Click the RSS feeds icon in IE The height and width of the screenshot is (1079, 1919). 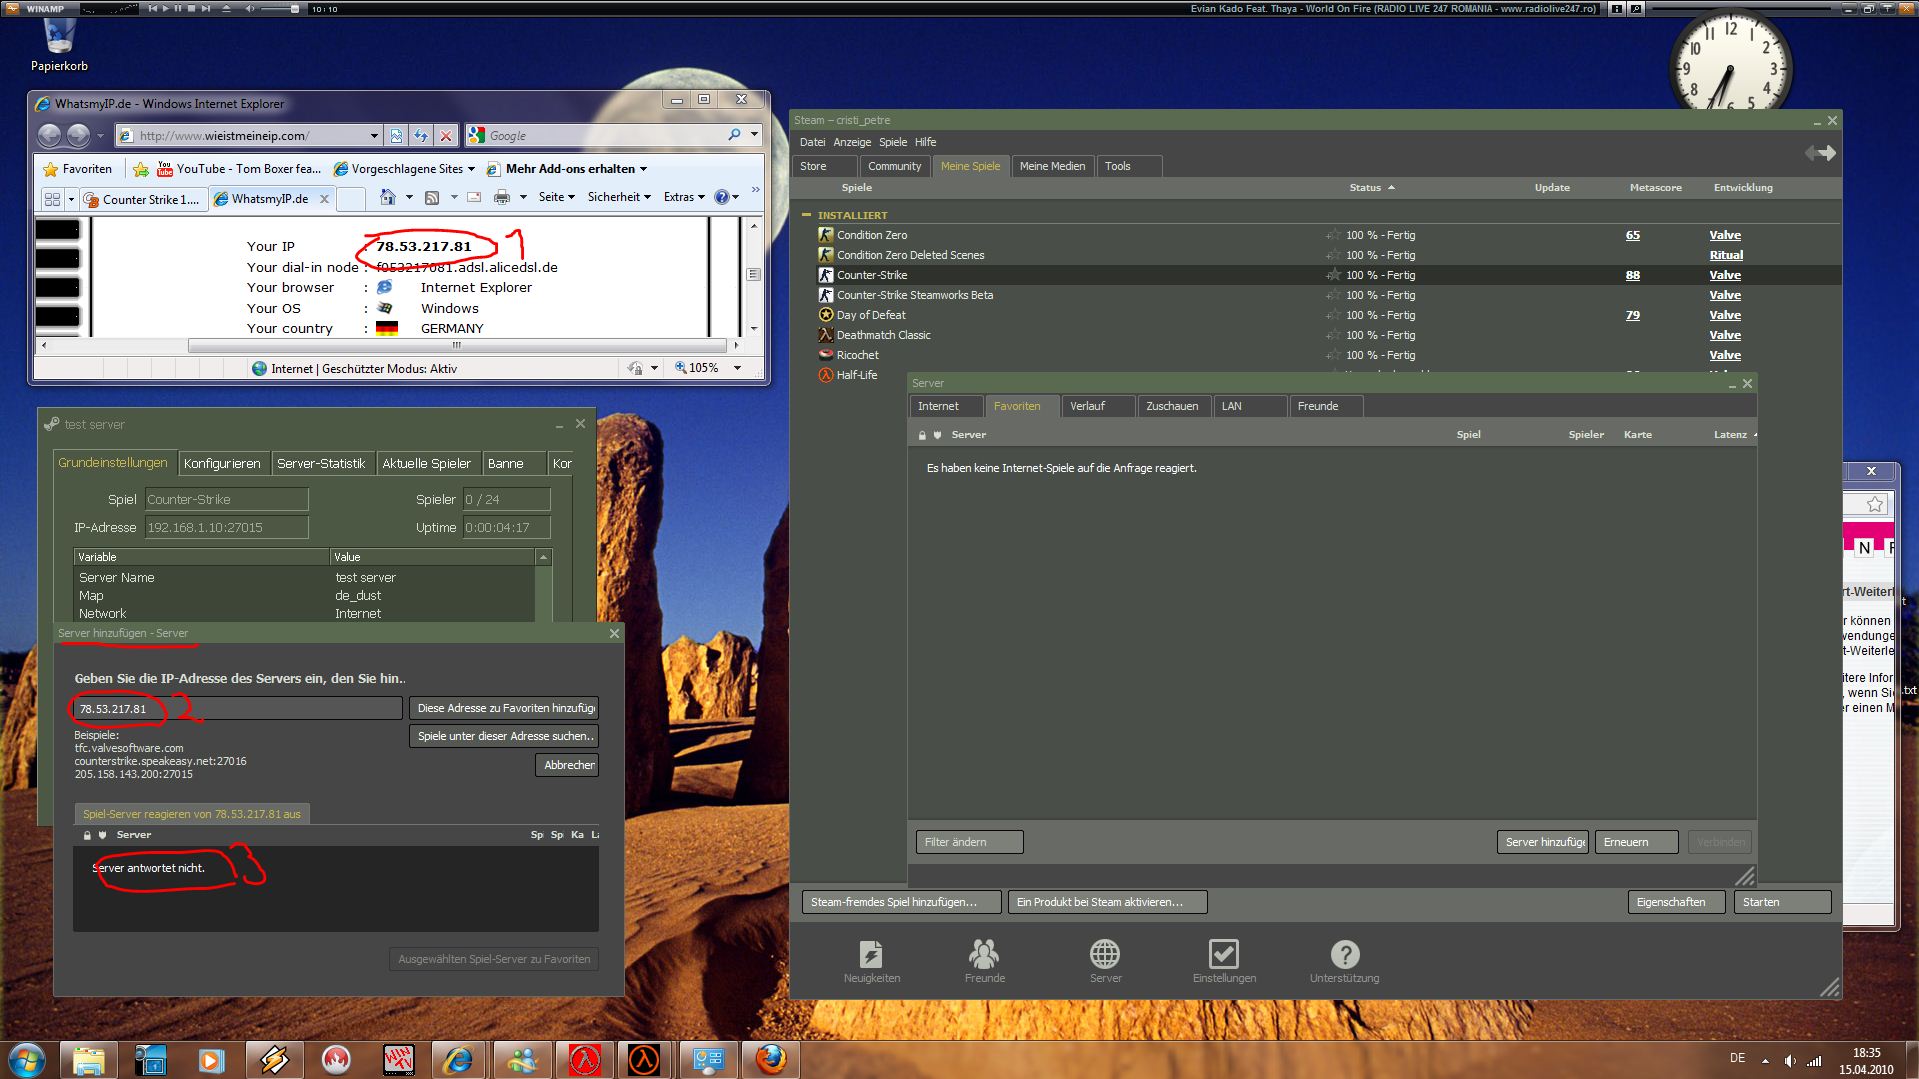point(432,197)
